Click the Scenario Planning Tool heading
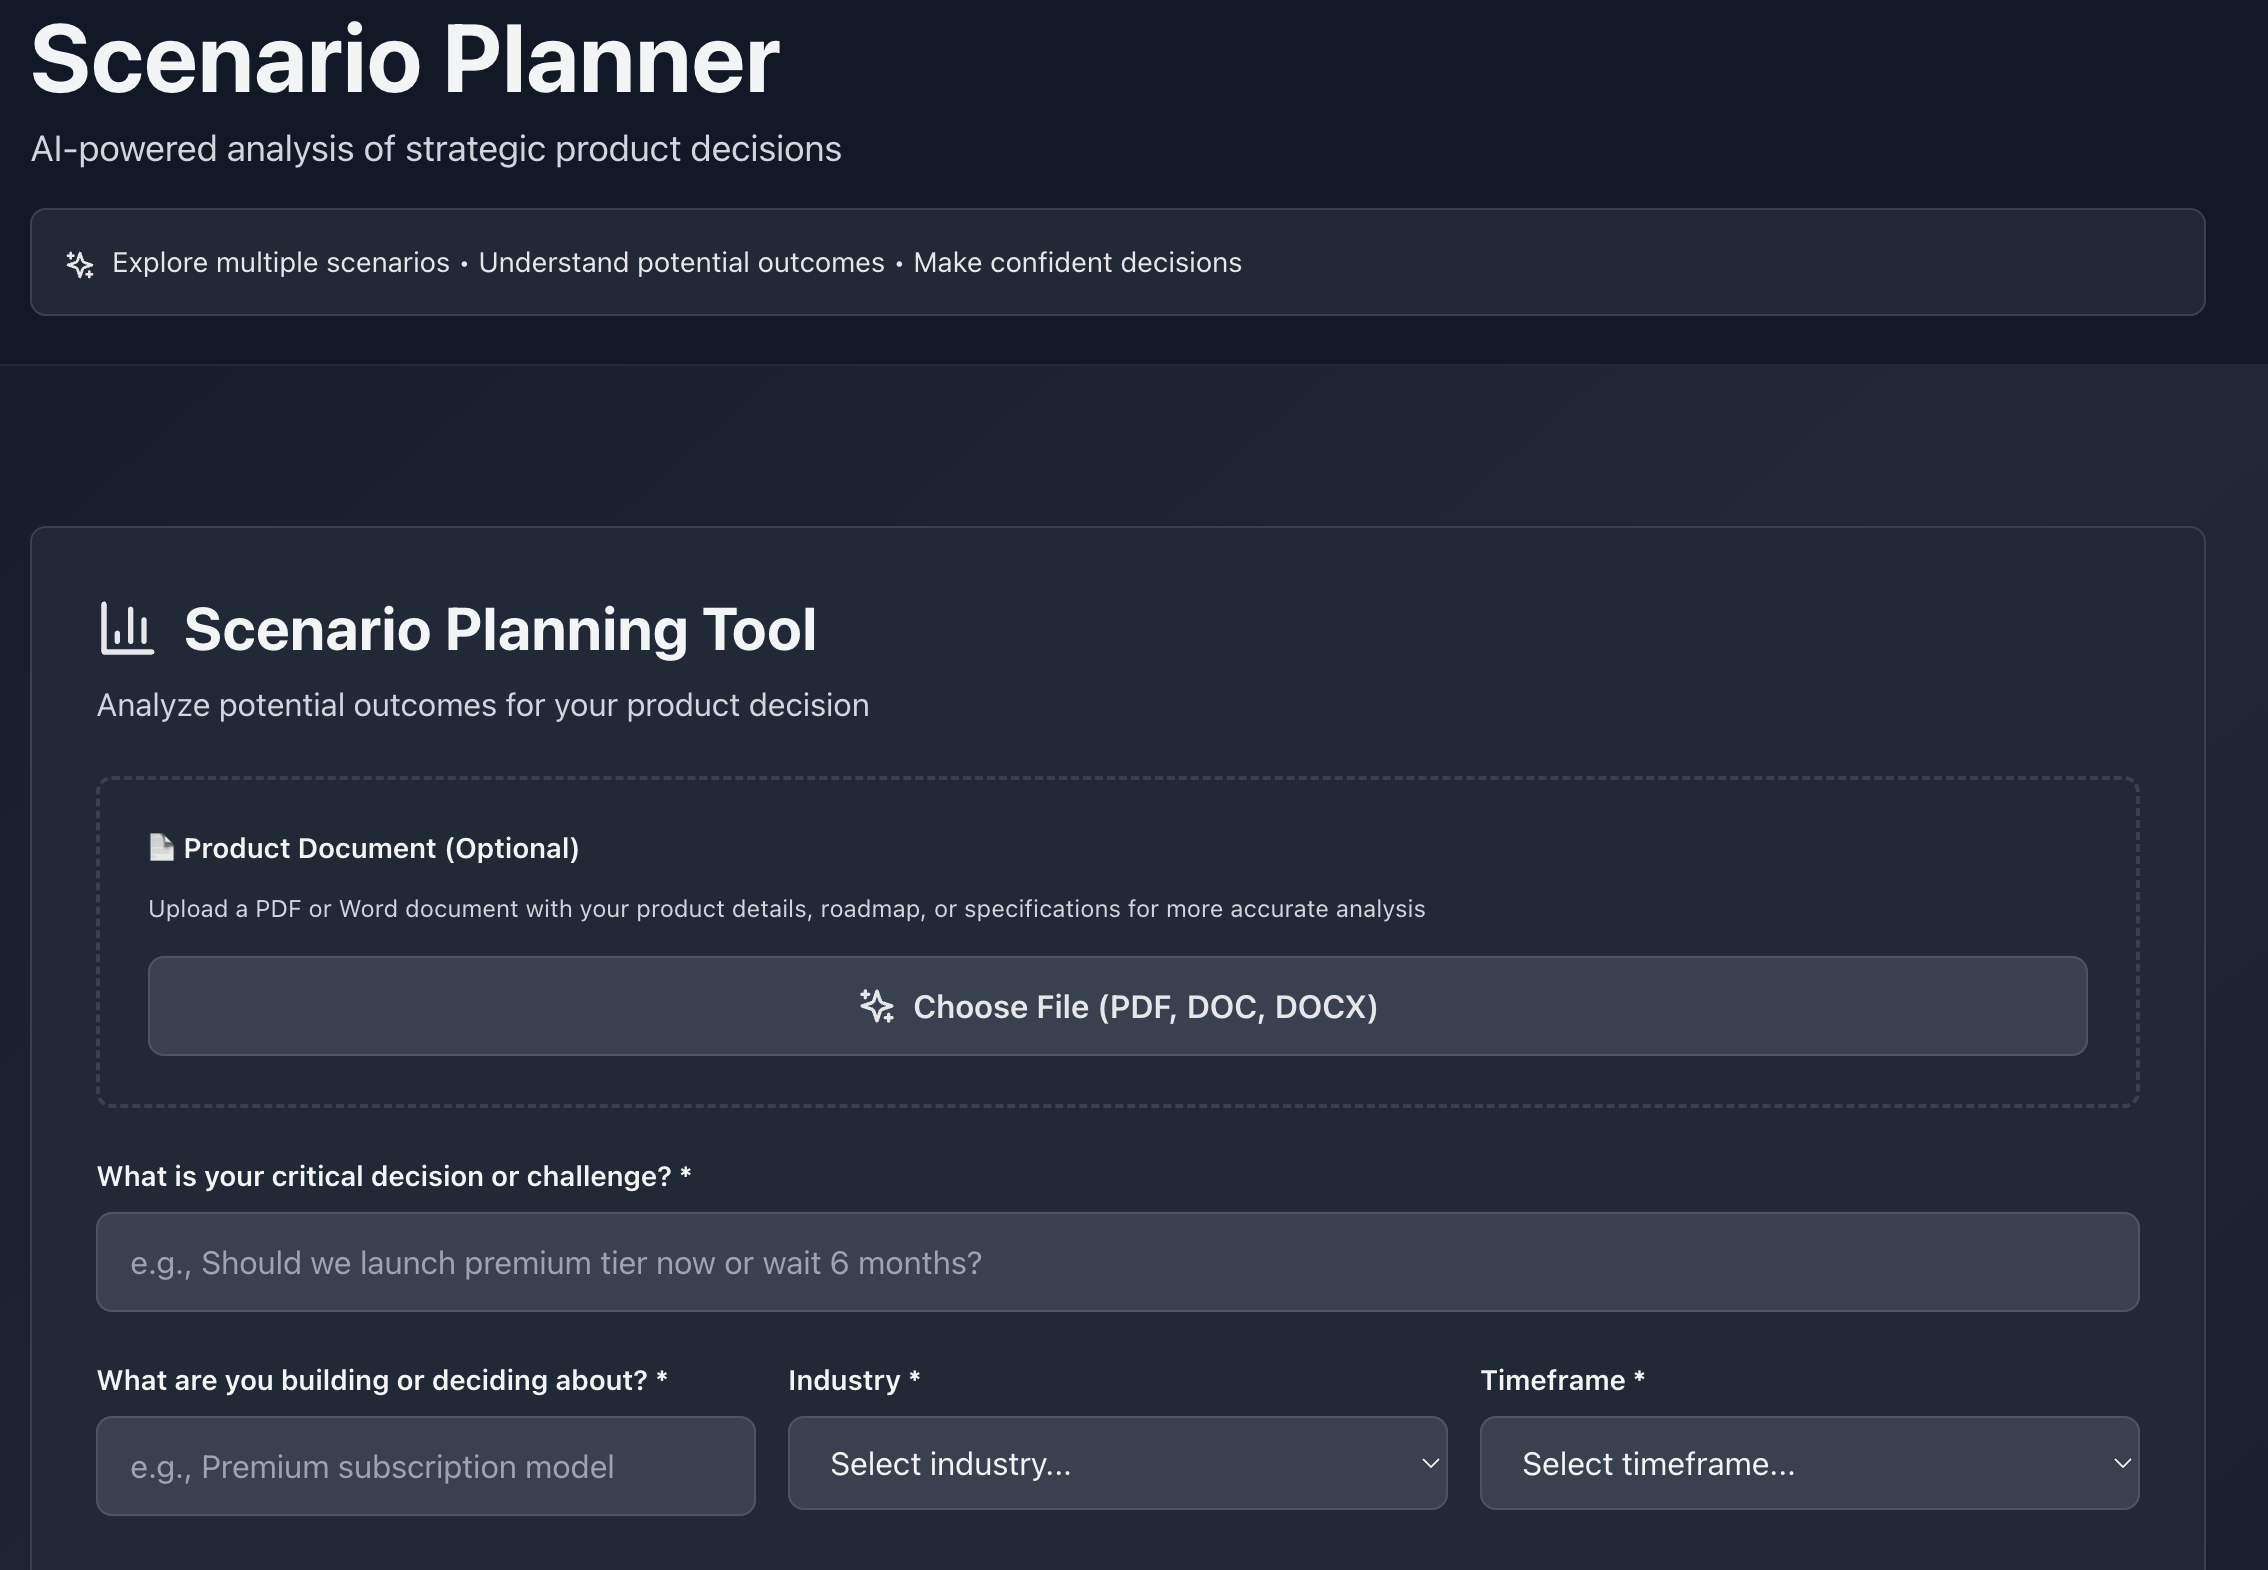 coord(500,630)
